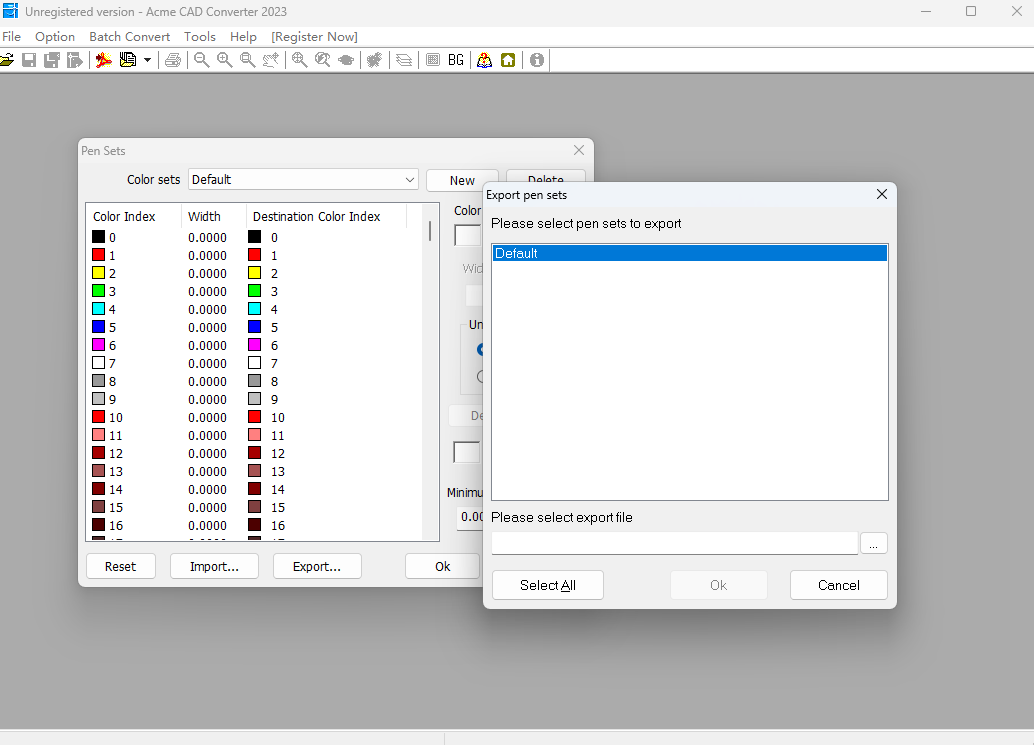Select the filled Units radio button
The image size is (1034, 745).
click(481, 349)
